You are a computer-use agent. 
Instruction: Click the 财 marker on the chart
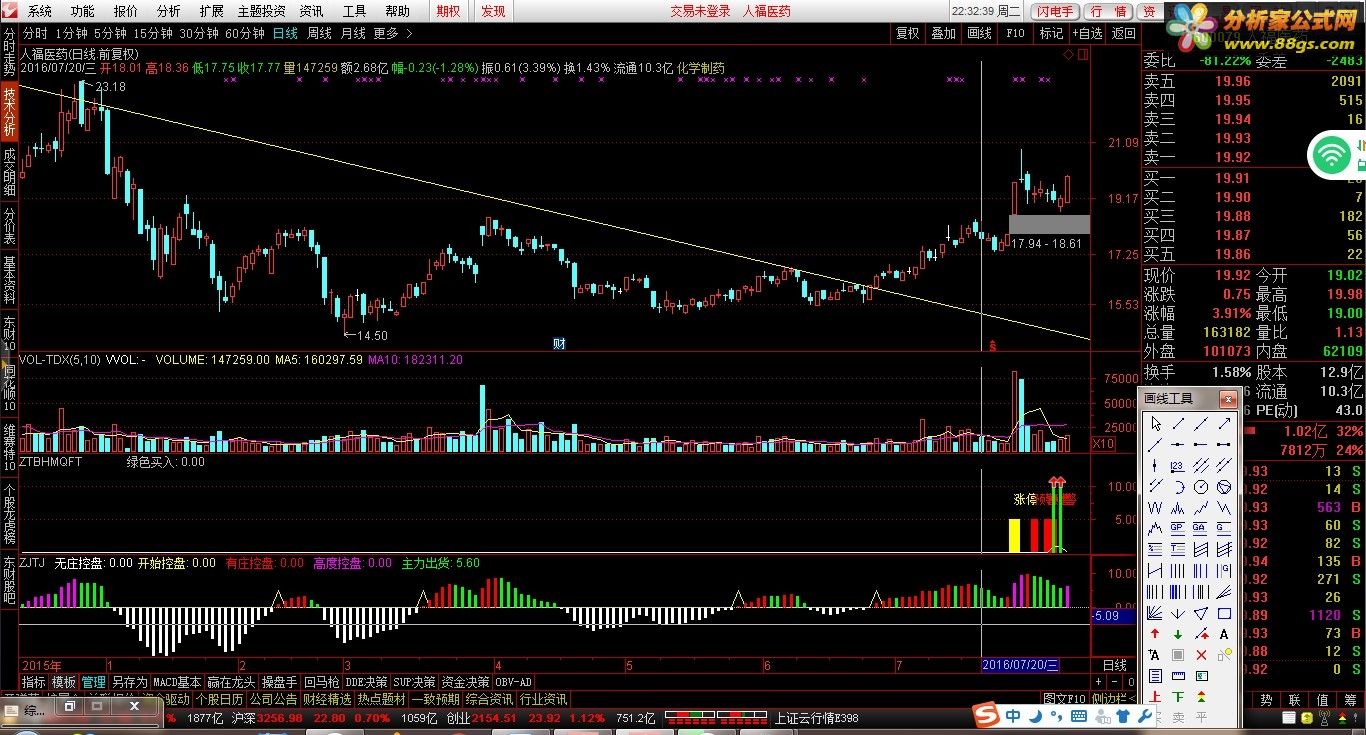[x=559, y=343]
